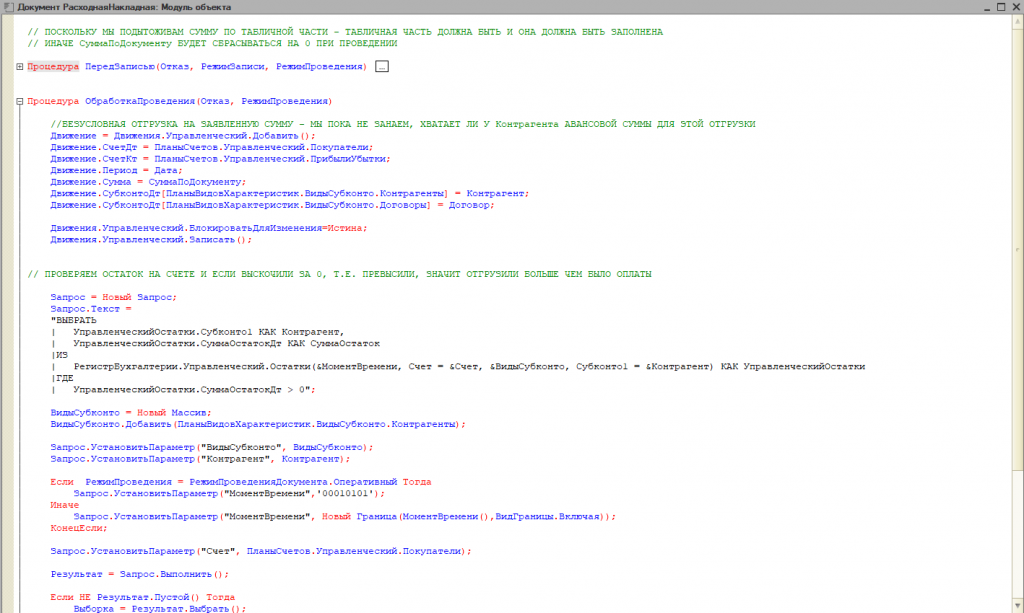The image size is (1024, 613).
Task: Click line containing 'Новый Граница(МоментВремени()'
Action: coord(345,517)
